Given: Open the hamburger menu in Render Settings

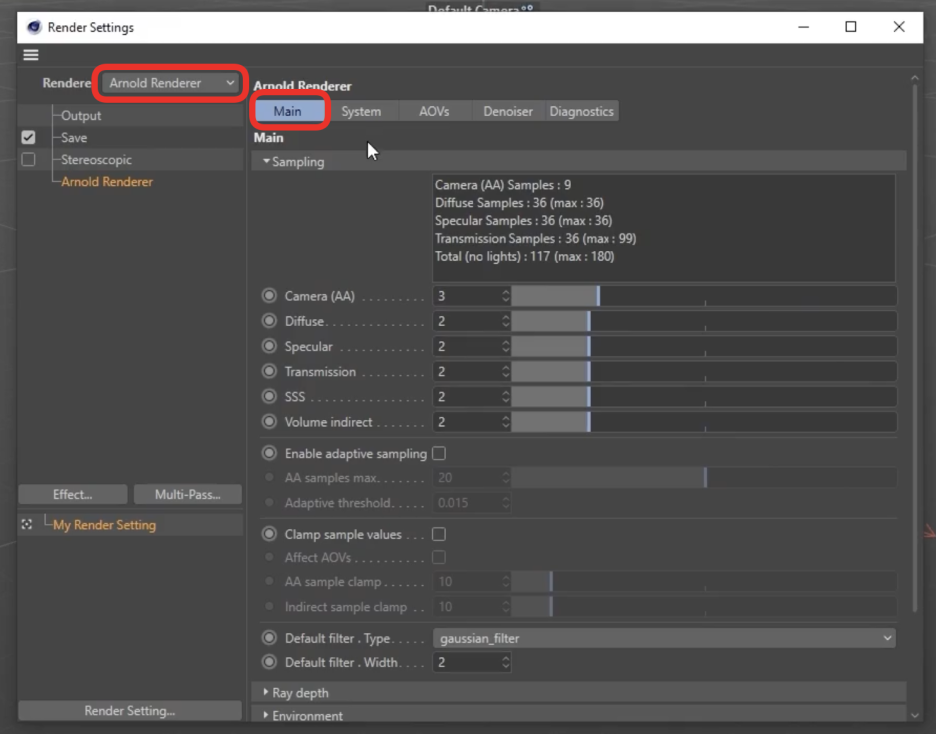Looking at the screenshot, I should click(x=30, y=55).
